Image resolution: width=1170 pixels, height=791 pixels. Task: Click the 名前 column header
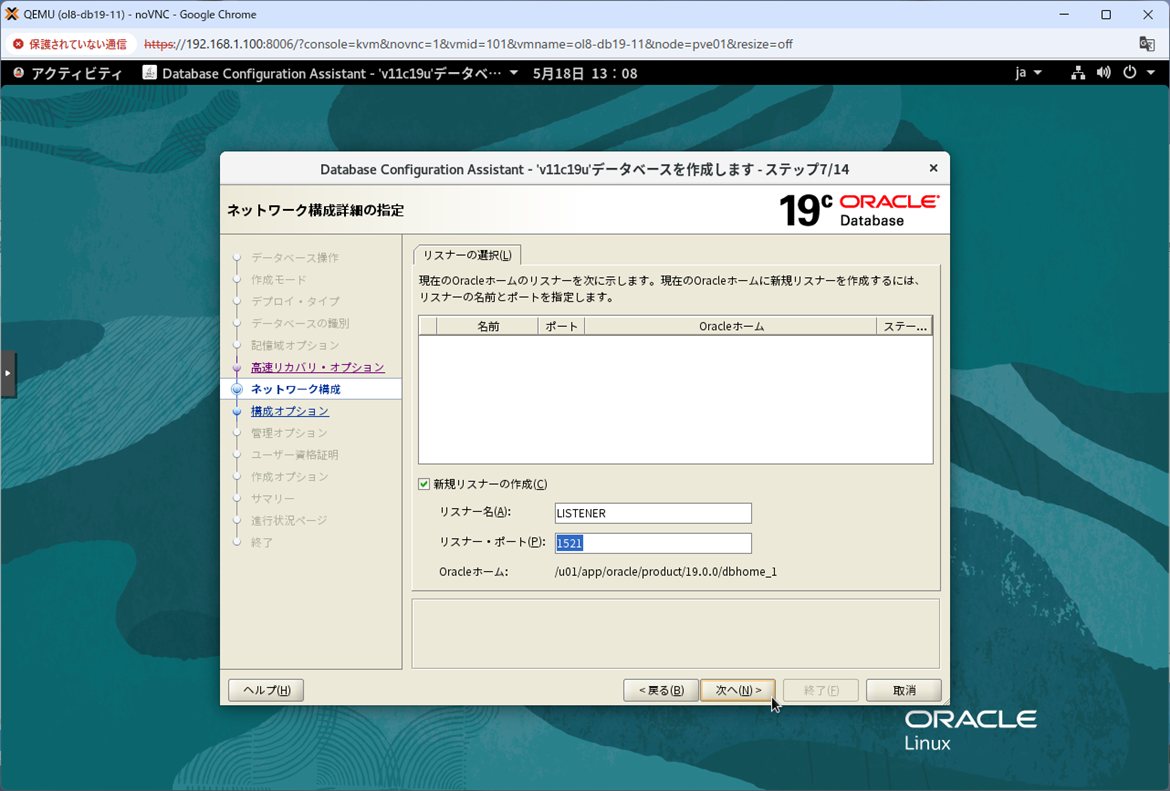(487, 326)
